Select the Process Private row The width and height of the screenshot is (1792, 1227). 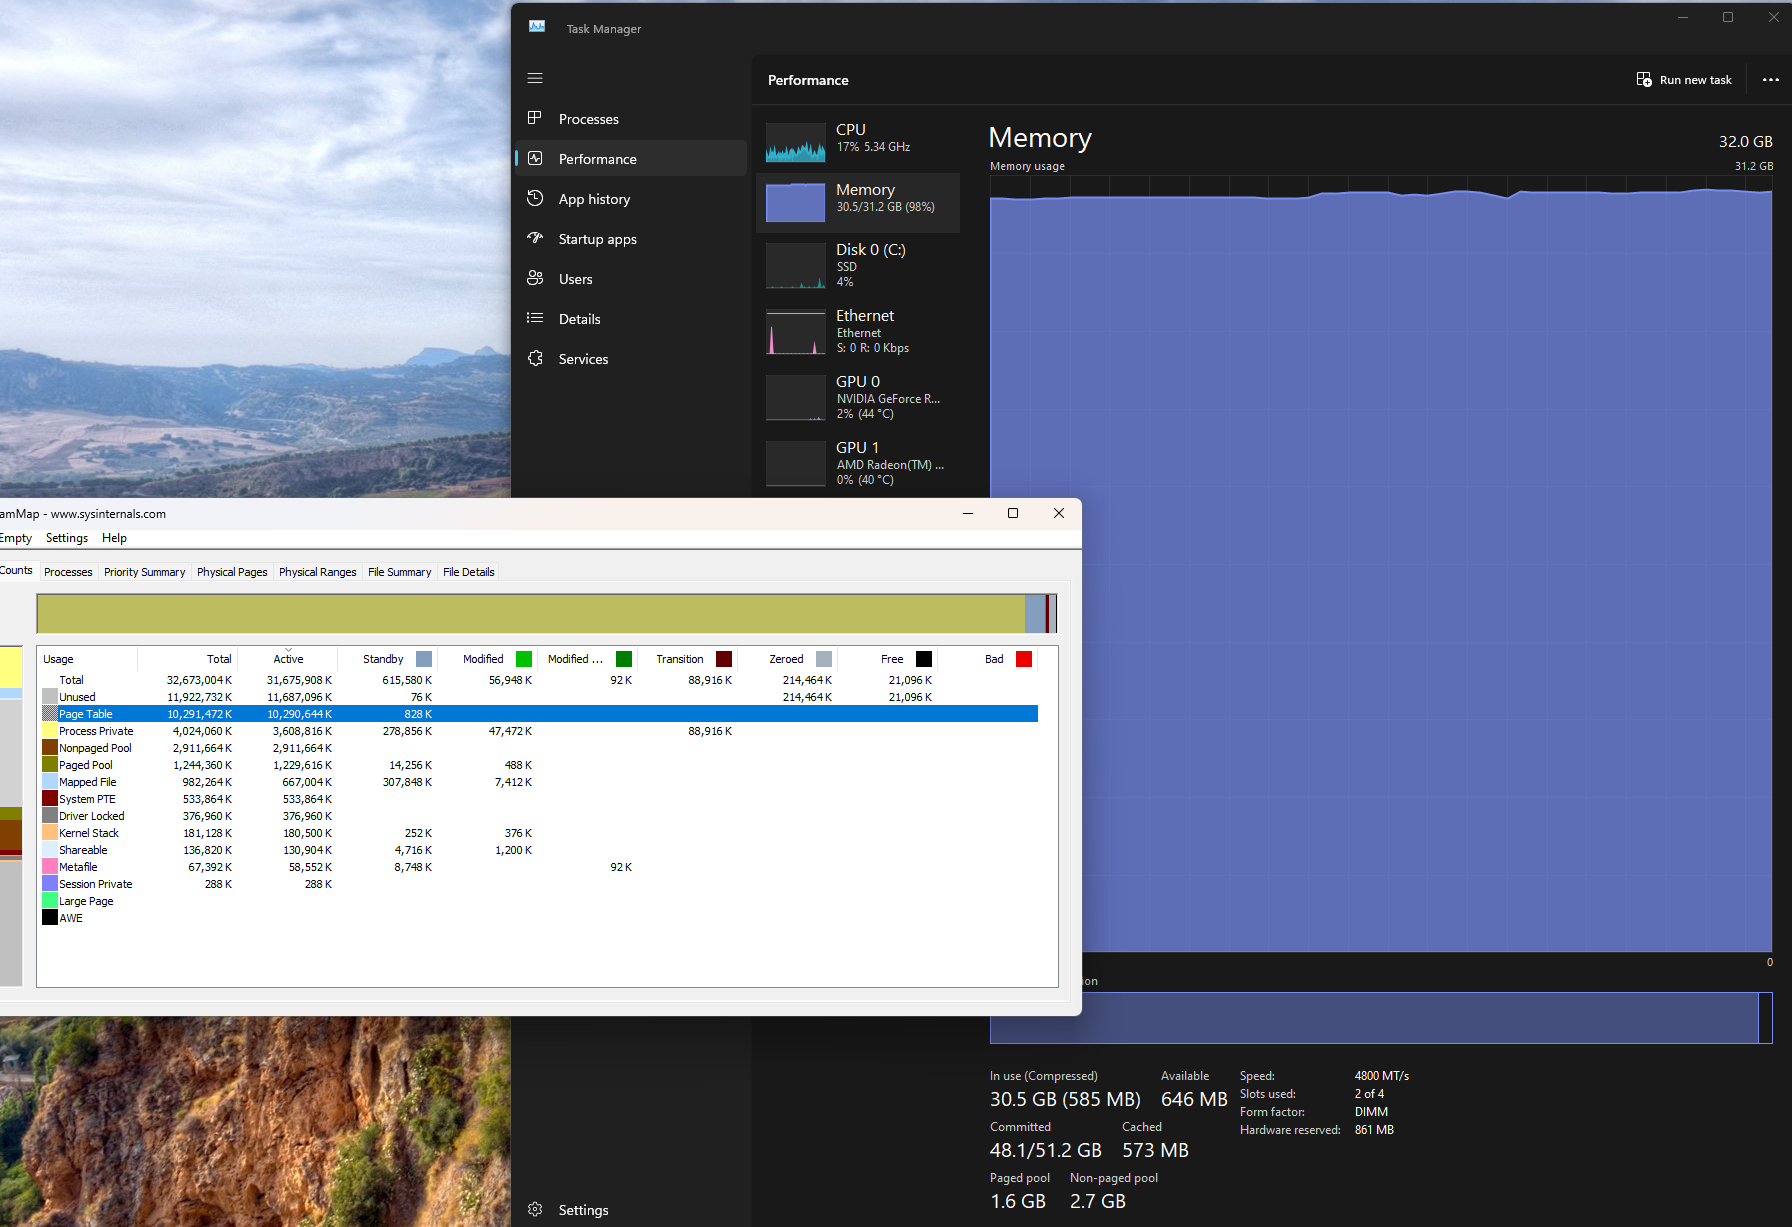tap(540, 731)
